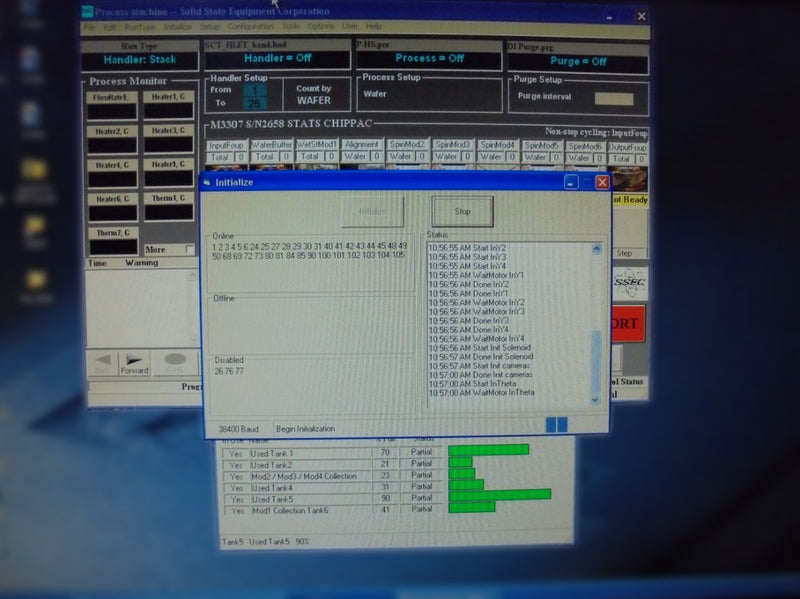
Task: Click the PHS oval icon button
Action: (x=175, y=360)
